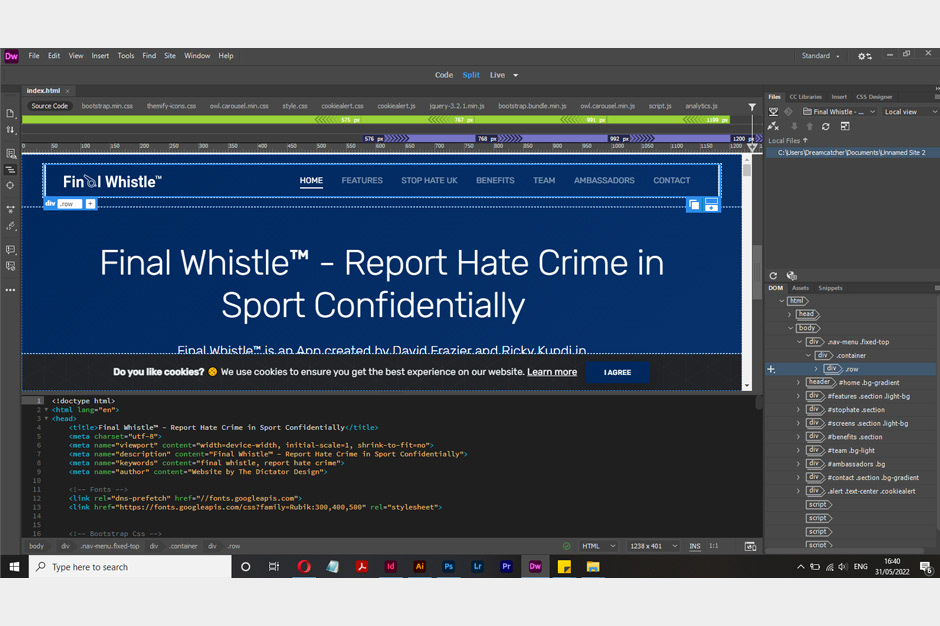Click the Define Servers icon in Files panel
The width and height of the screenshot is (940, 626).
click(773, 112)
